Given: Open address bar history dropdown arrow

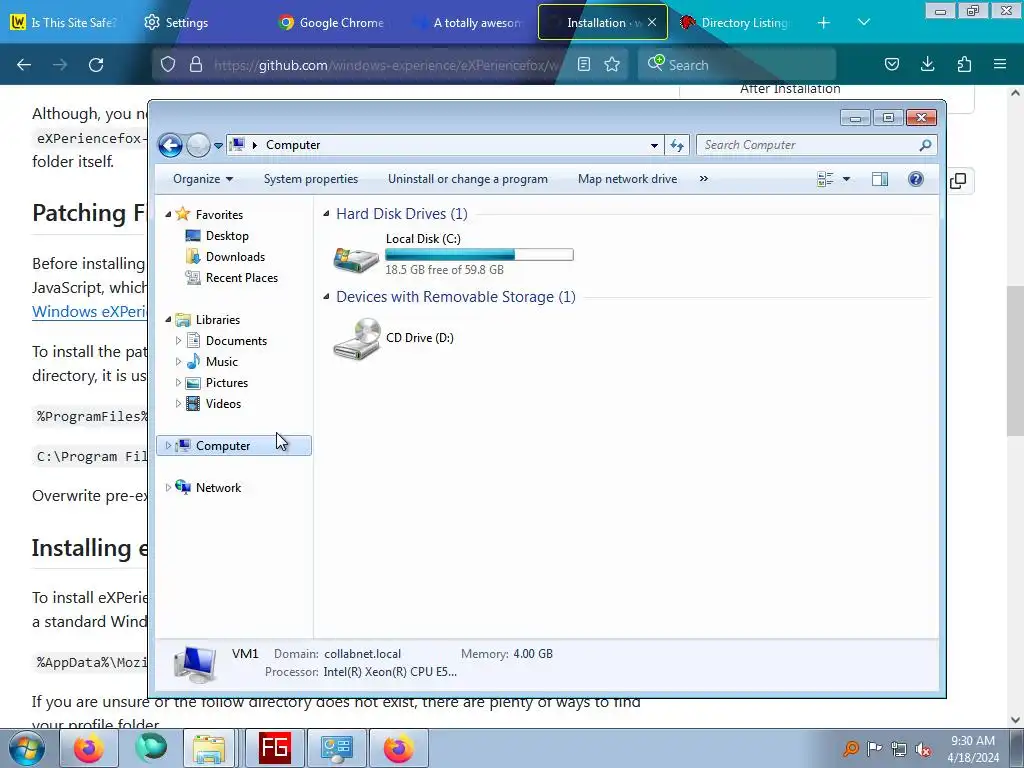Looking at the screenshot, I should pyautogui.click(x=654, y=146).
